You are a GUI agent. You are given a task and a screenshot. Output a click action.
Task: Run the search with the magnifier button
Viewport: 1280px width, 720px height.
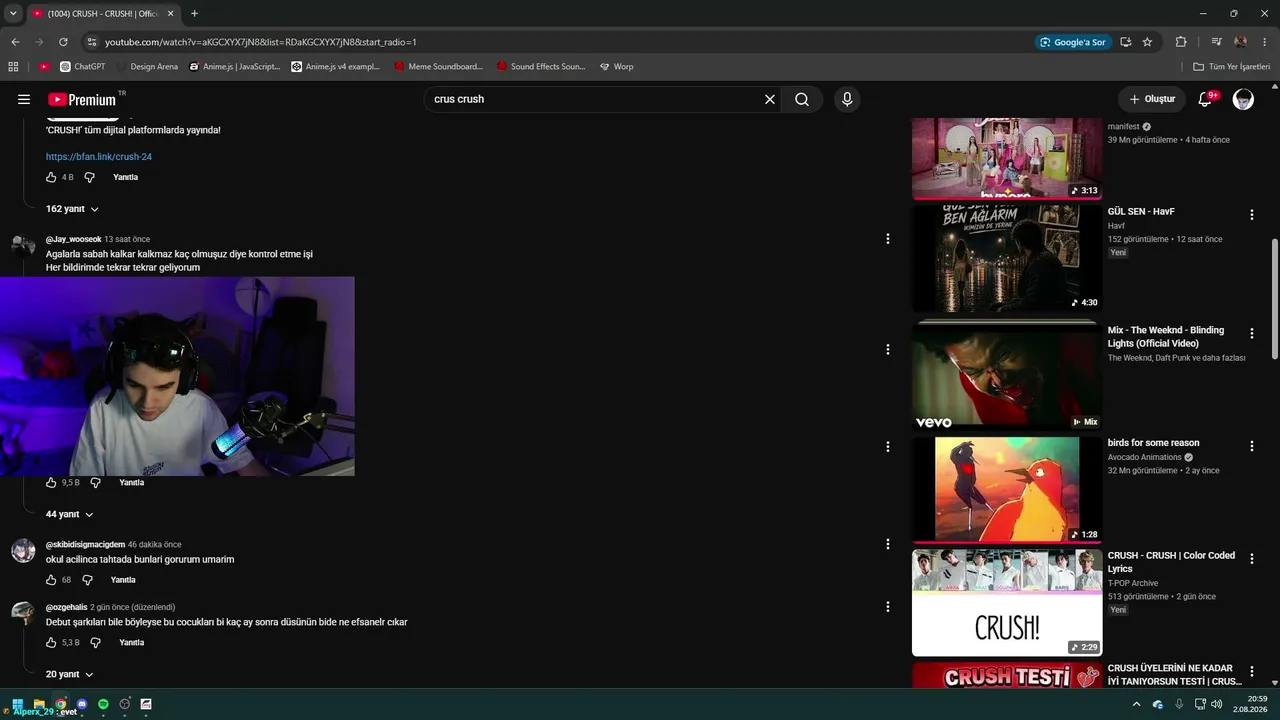pyautogui.click(x=802, y=99)
